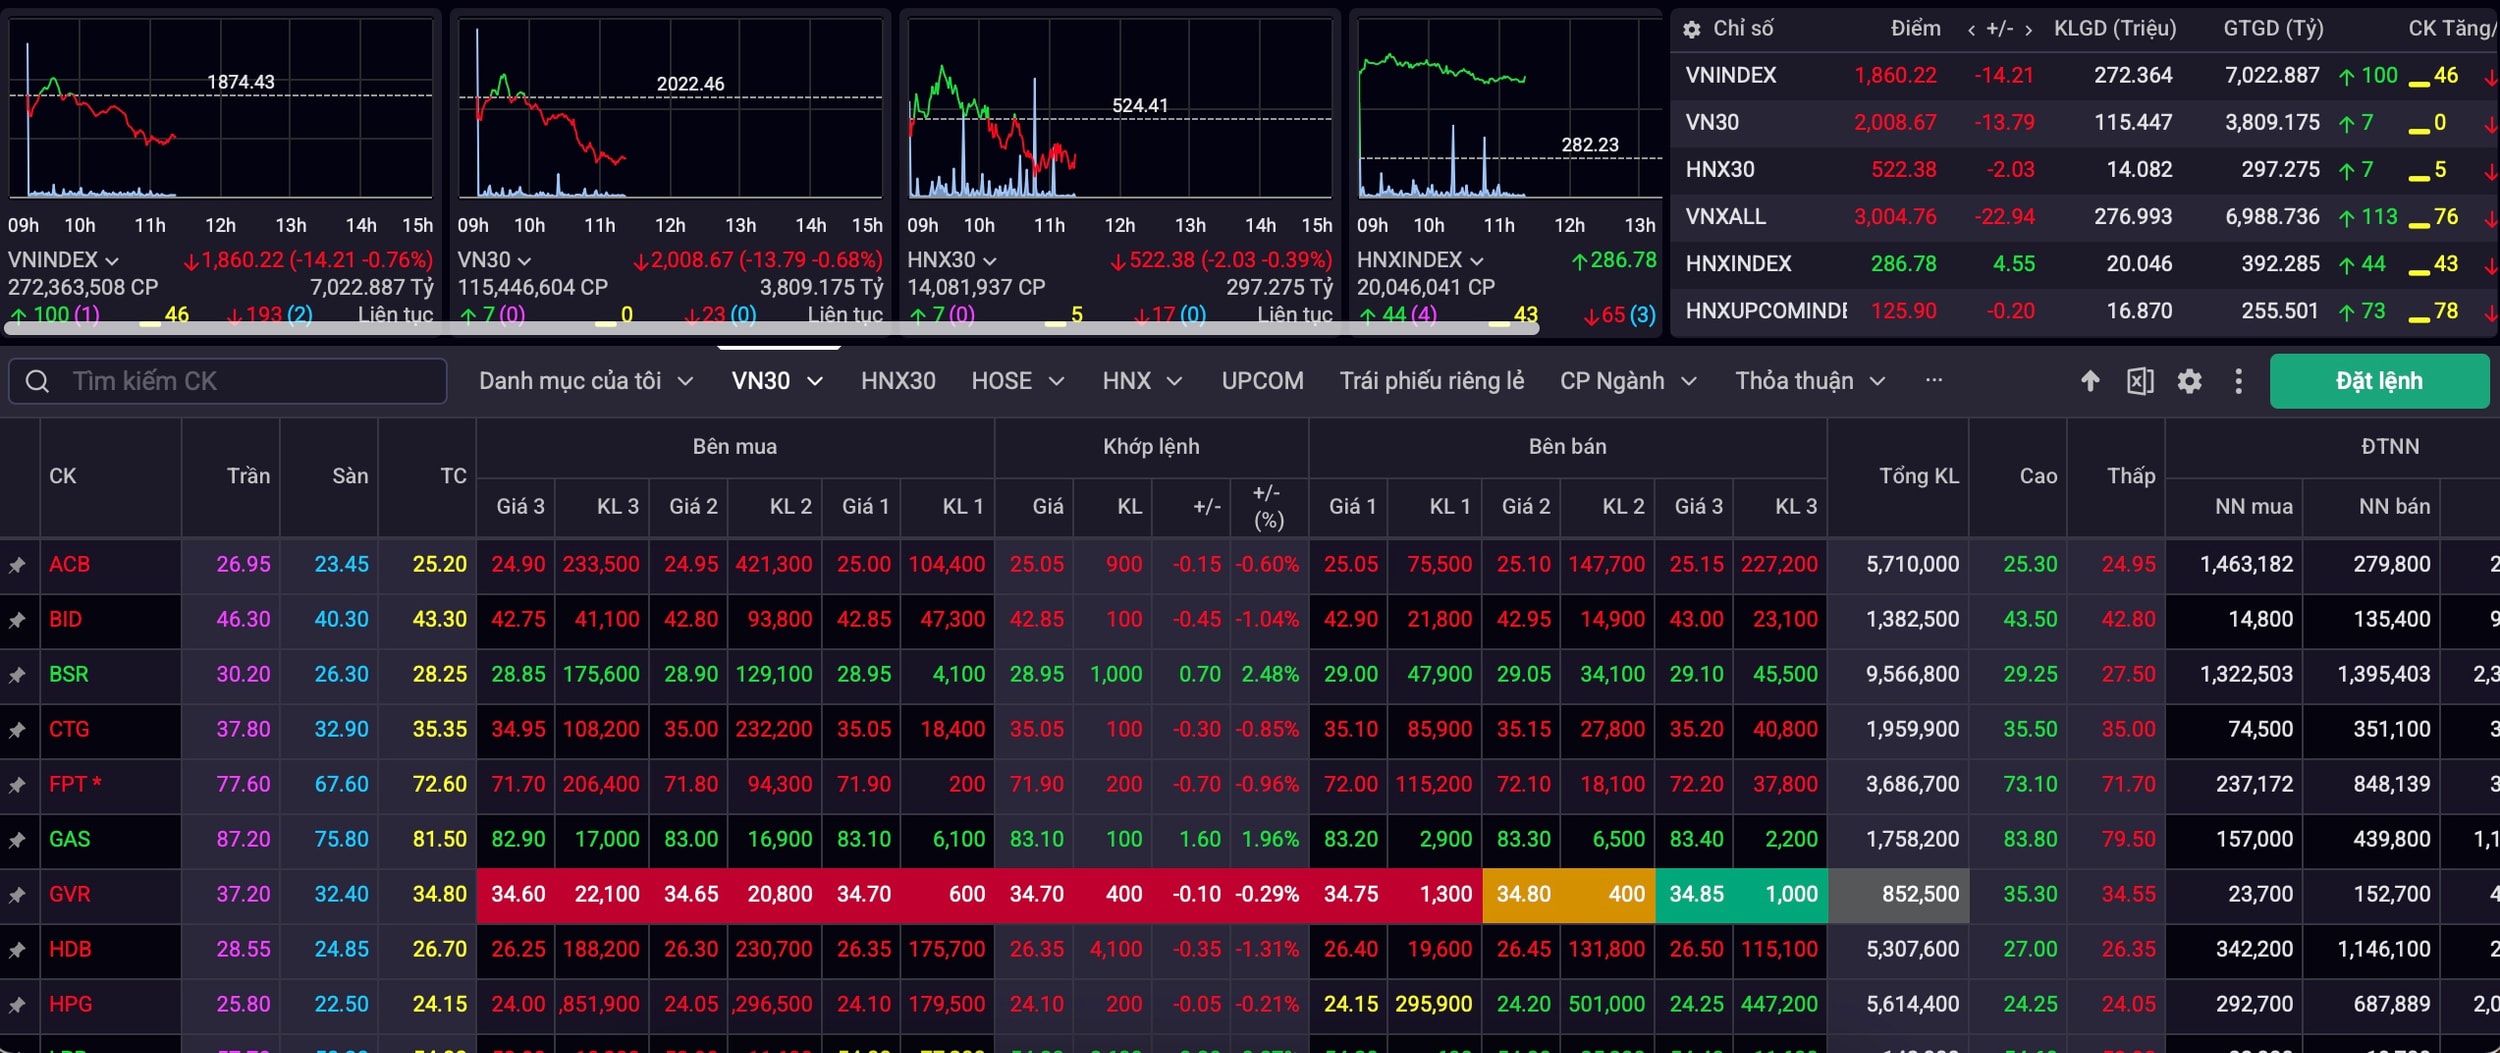Pin the GVR row
The width and height of the screenshot is (2500, 1053).
click(17, 895)
